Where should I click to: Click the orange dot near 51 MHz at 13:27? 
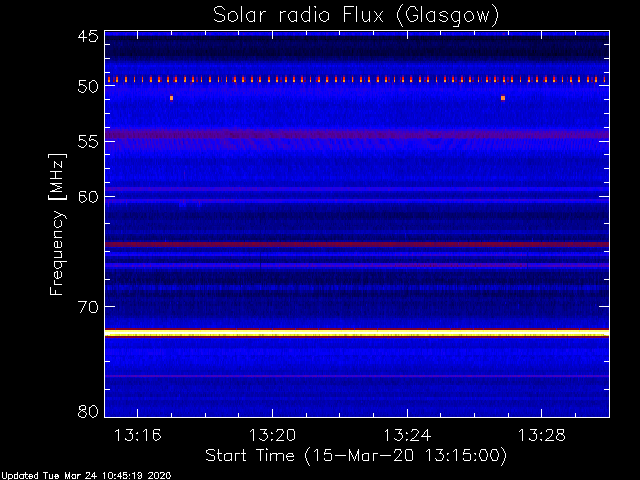coord(503,98)
